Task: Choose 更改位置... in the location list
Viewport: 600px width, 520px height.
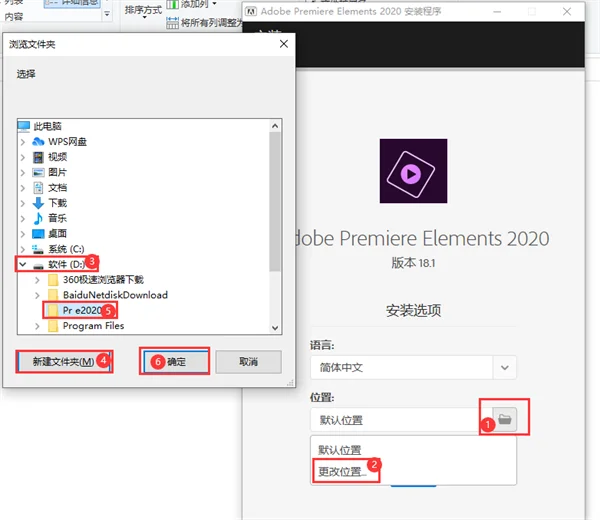Action: [342, 472]
